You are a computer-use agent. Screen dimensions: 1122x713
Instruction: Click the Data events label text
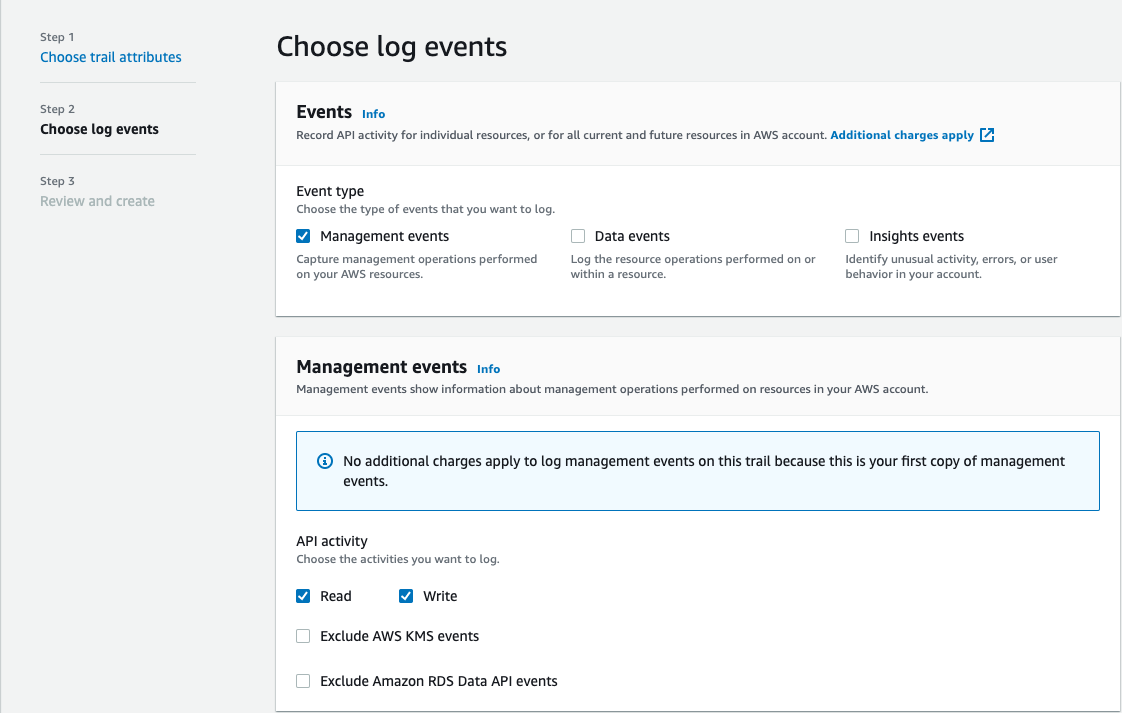coord(632,237)
